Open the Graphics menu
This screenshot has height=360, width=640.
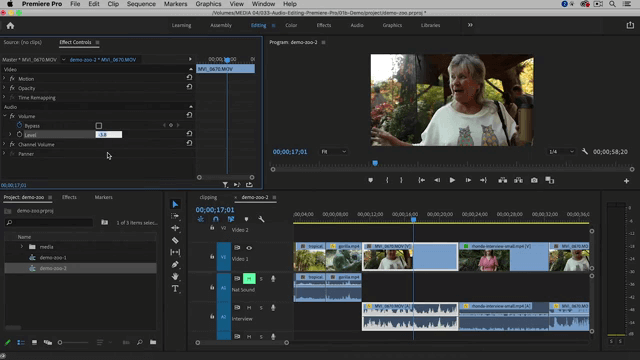click(x=208, y=4)
